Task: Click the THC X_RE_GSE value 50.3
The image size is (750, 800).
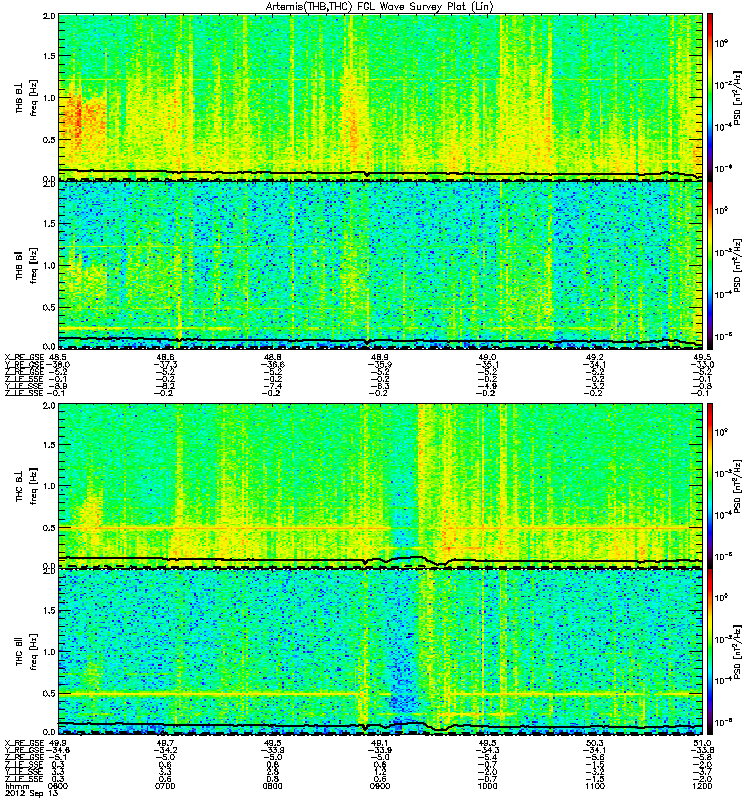Action: [x=595, y=743]
